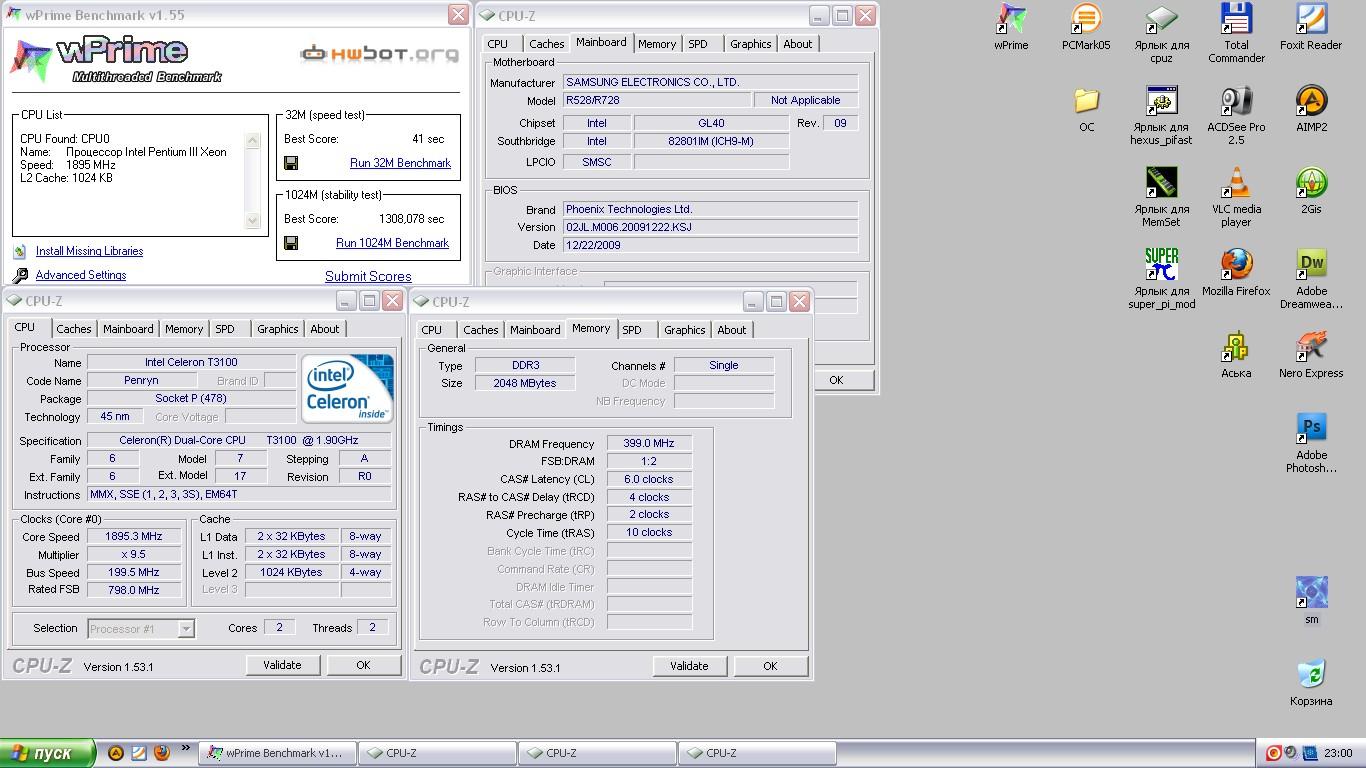Click Southbridge 82801IM (ICH9-M) value

click(711, 142)
